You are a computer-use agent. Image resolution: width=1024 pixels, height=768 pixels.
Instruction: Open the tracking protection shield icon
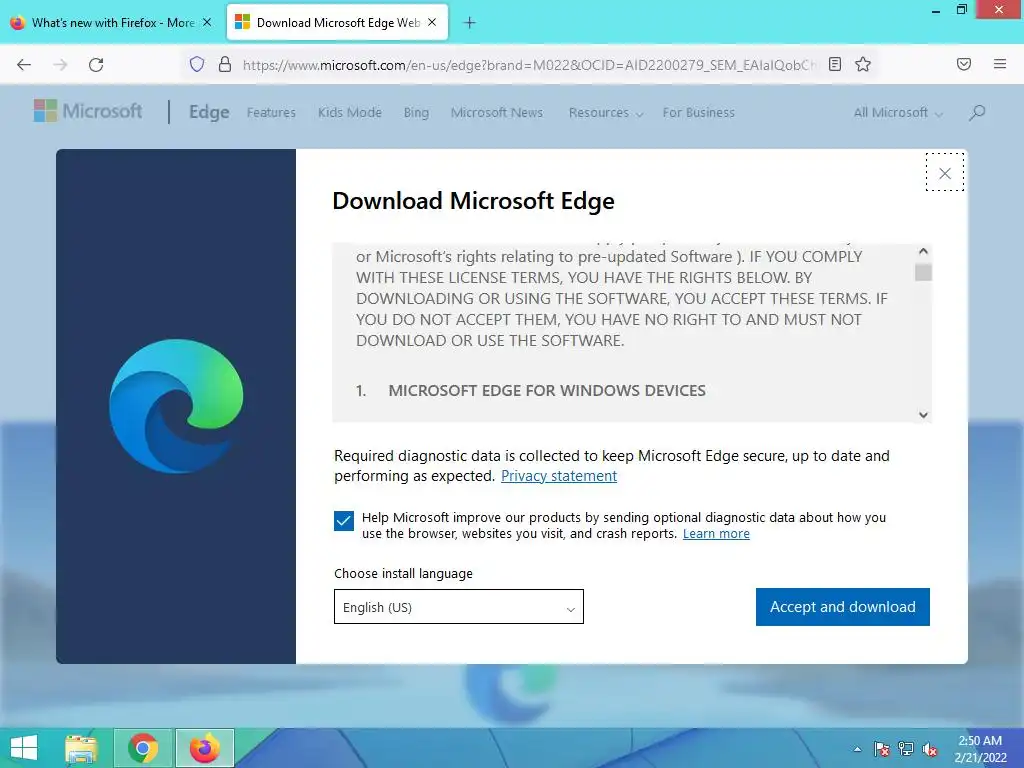[x=197, y=64]
